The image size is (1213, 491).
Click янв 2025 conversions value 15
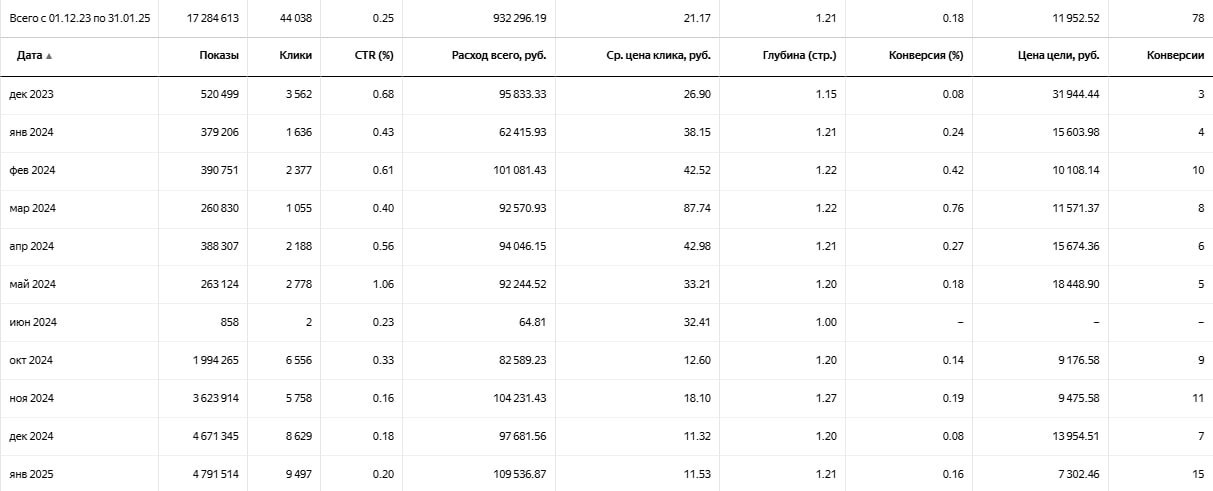[x=1197, y=474]
